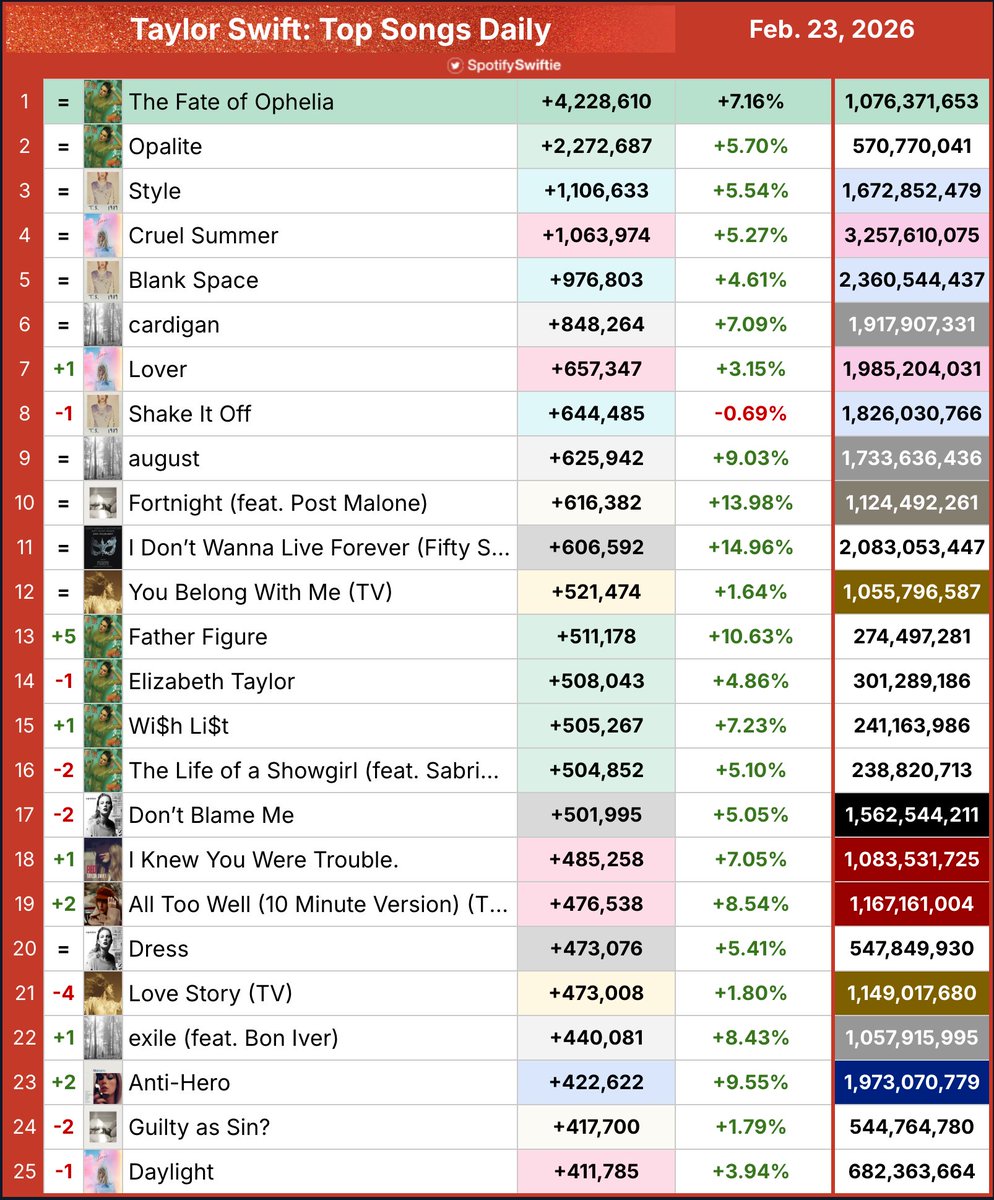
Task: Click total streams '3,257,610,075'
Action: point(912,236)
